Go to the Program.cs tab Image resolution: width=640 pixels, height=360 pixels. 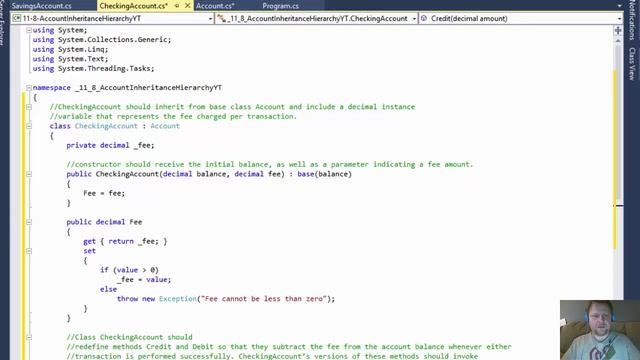tap(280, 6)
